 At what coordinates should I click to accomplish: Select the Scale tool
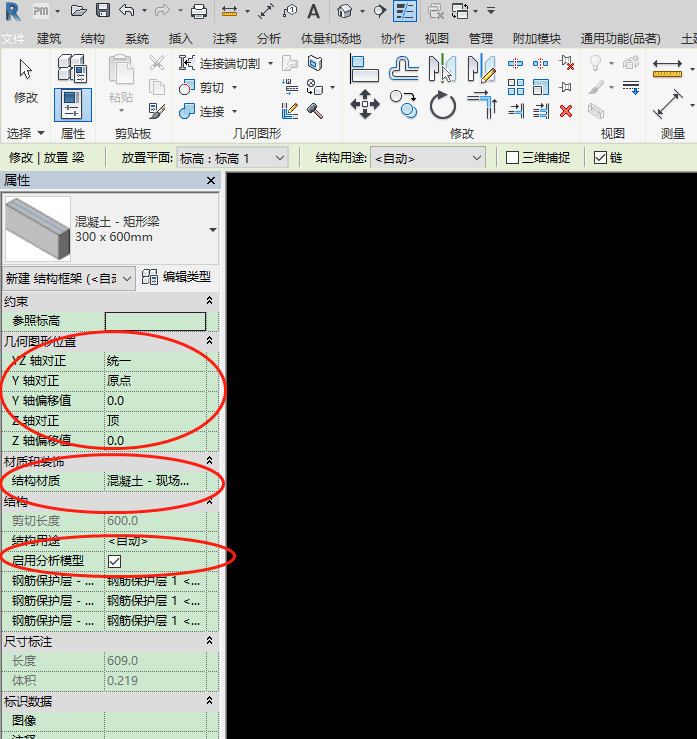pos(541,87)
